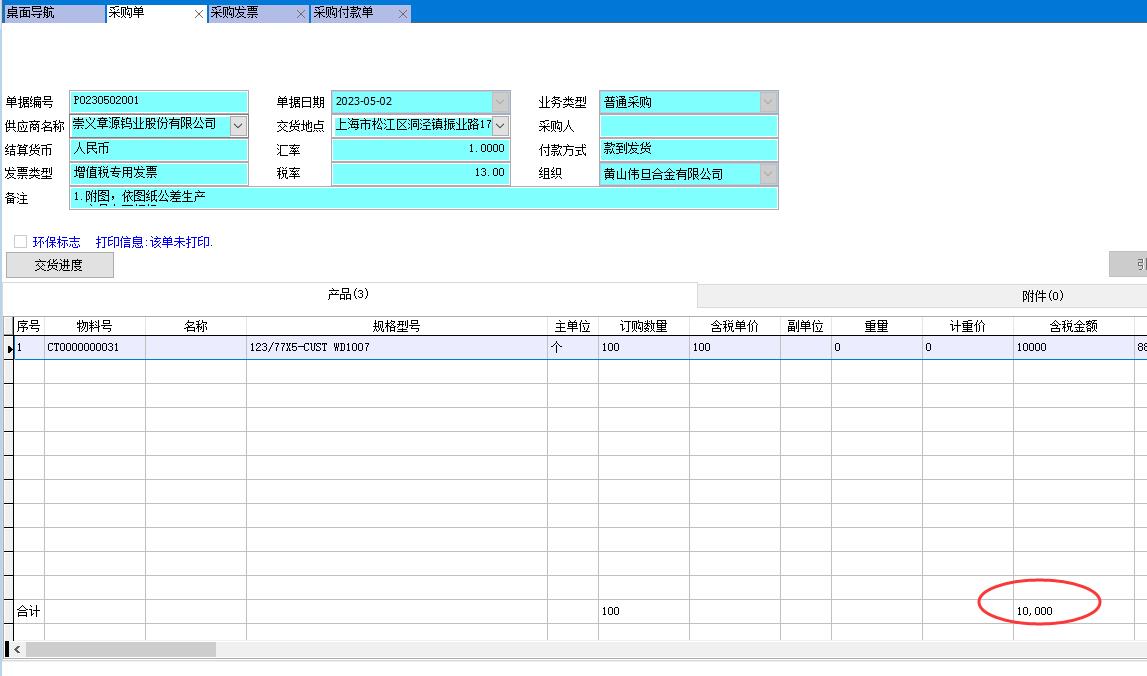This screenshot has width=1147, height=676.
Task: Click the 税率 field showing 13.00
Action: click(x=420, y=174)
